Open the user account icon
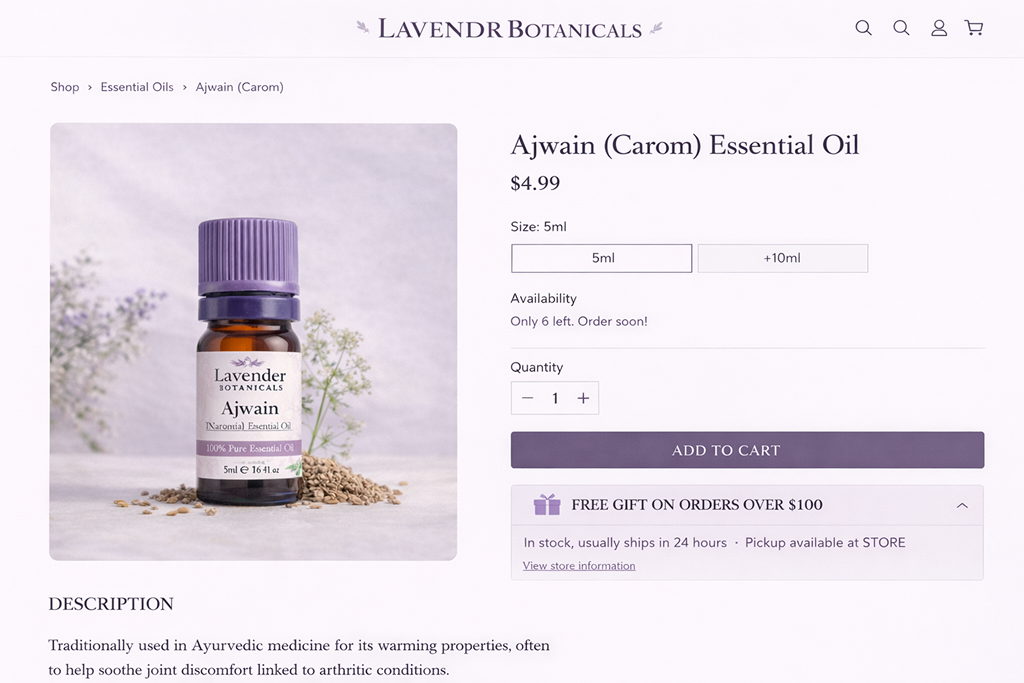1024x683 pixels. (x=939, y=27)
